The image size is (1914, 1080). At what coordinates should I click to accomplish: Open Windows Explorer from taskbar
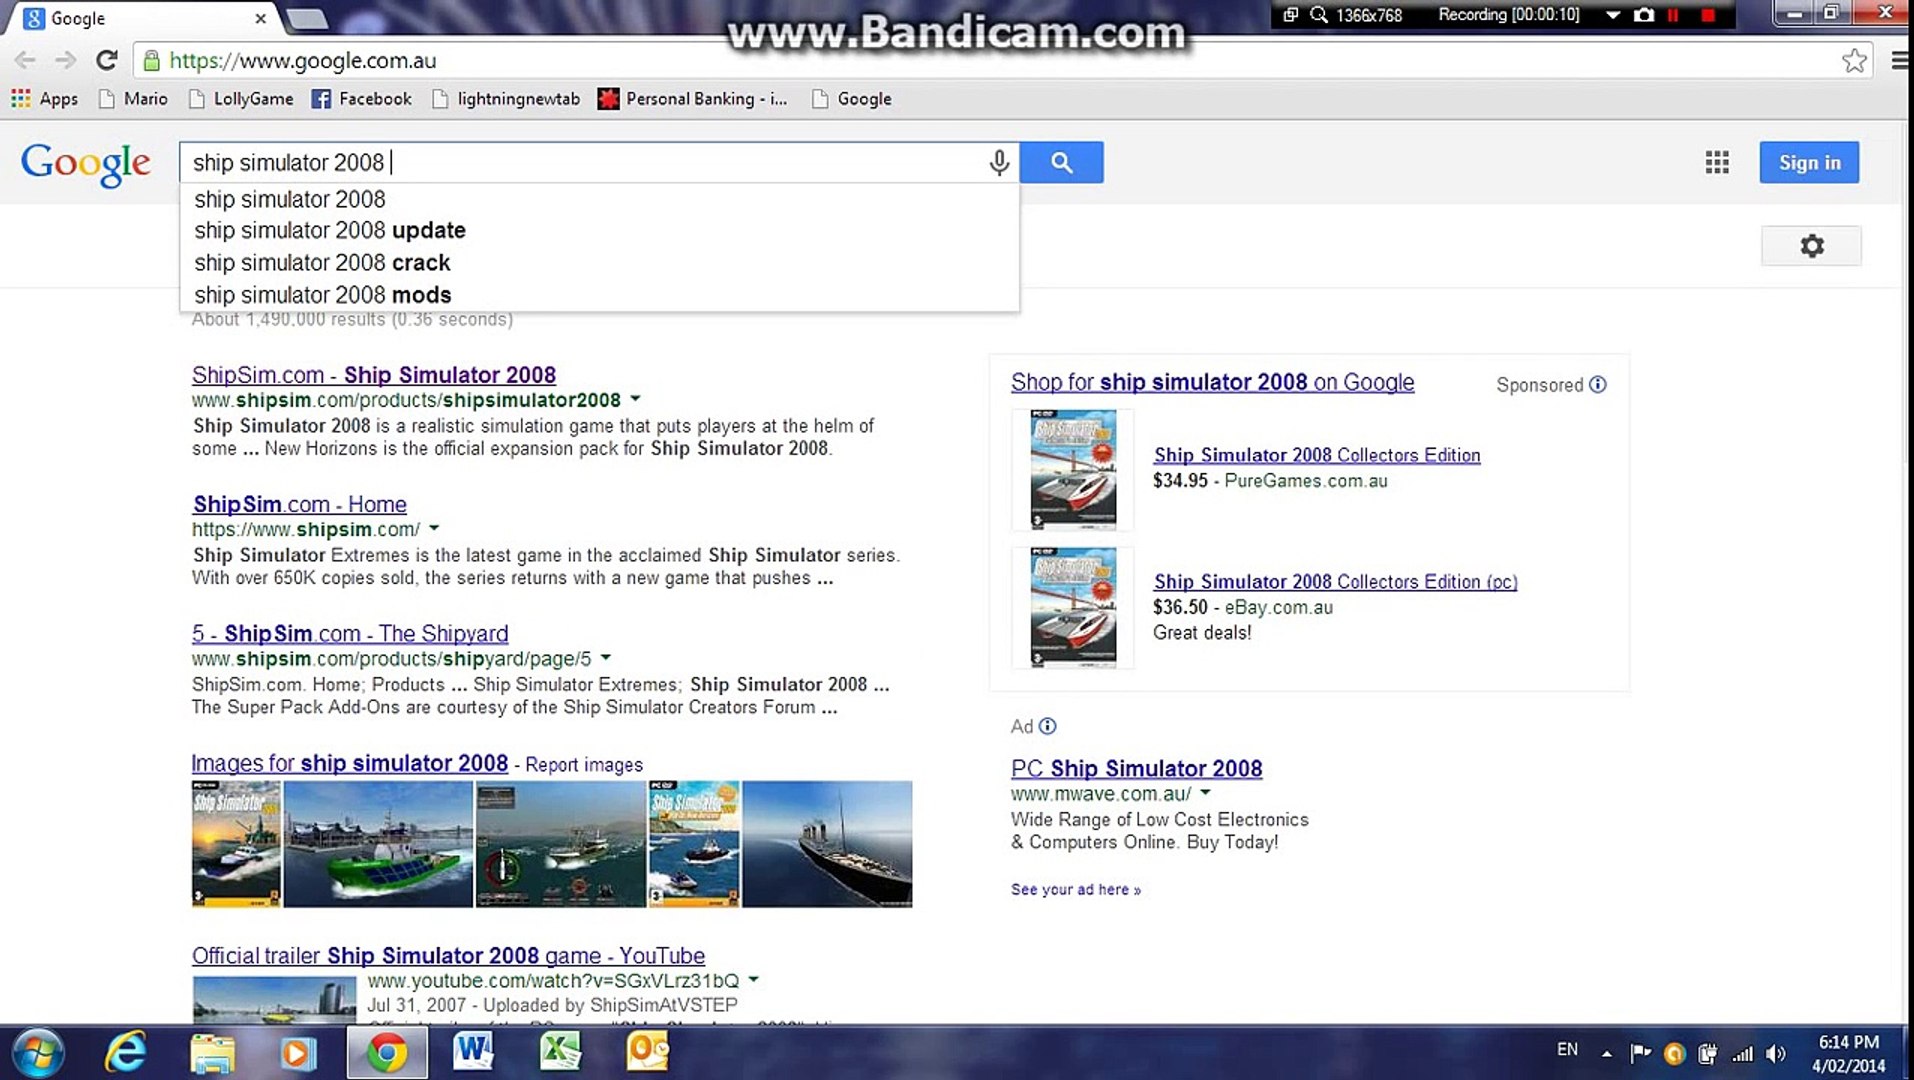(x=212, y=1053)
